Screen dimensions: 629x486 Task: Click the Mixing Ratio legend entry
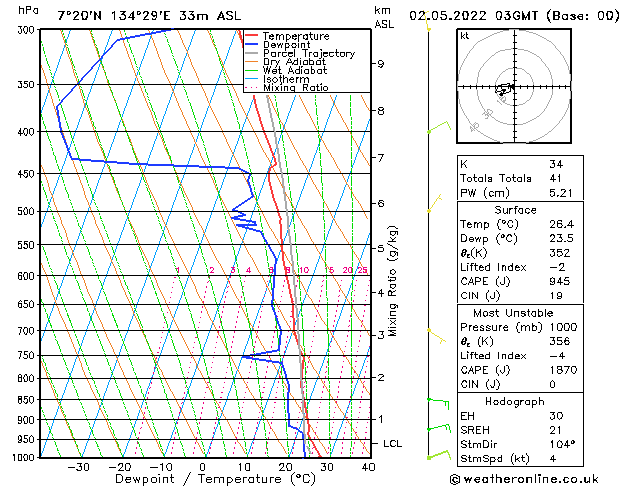coord(296,87)
